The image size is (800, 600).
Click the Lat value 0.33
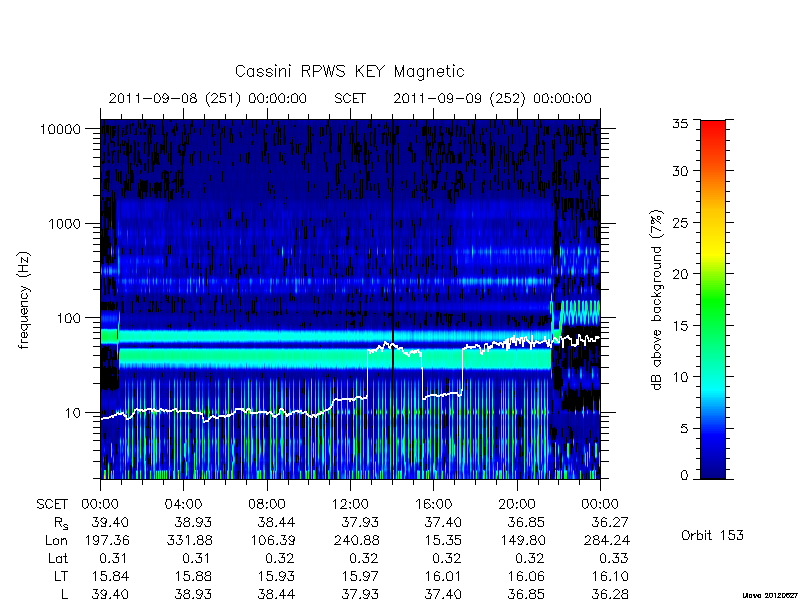click(614, 558)
